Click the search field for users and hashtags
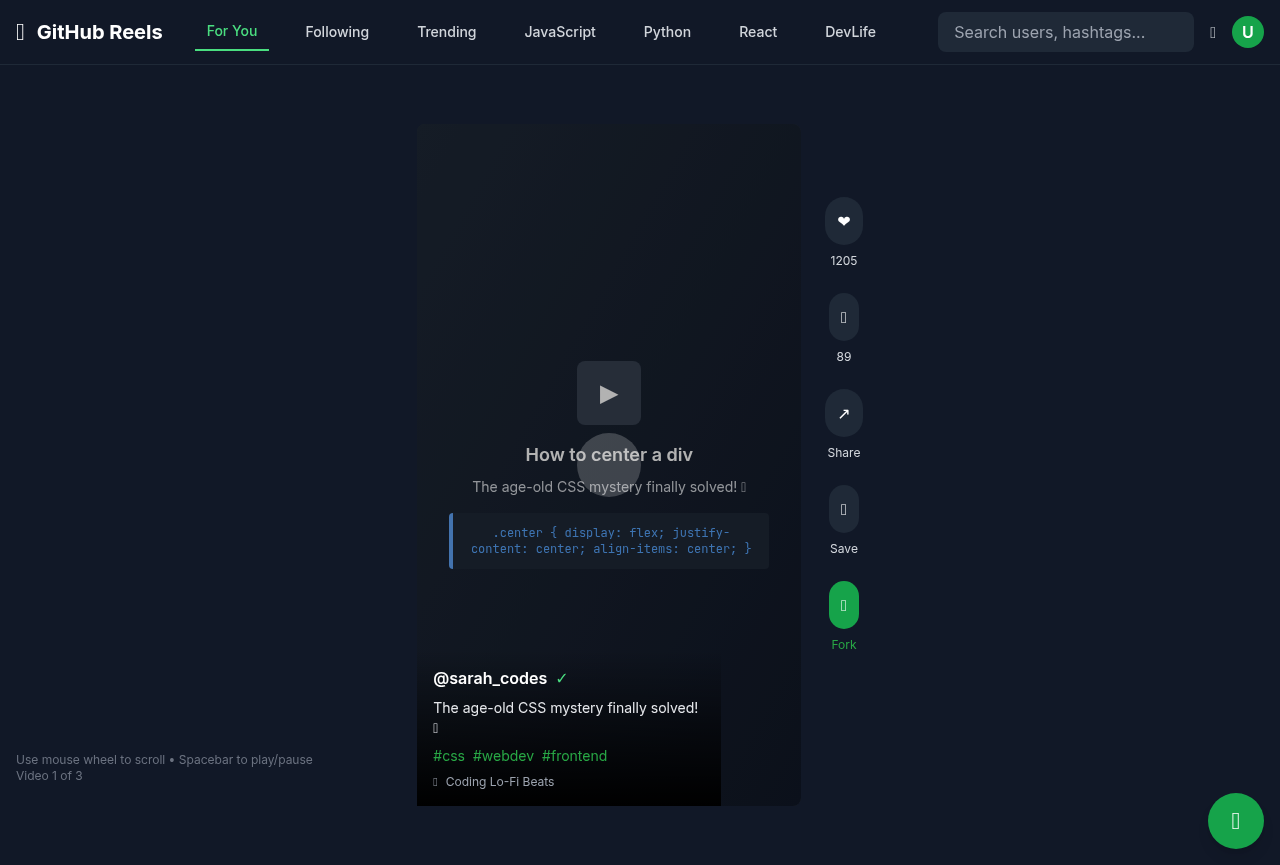The width and height of the screenshot is (1280, 865). (x=1065, y=31)
